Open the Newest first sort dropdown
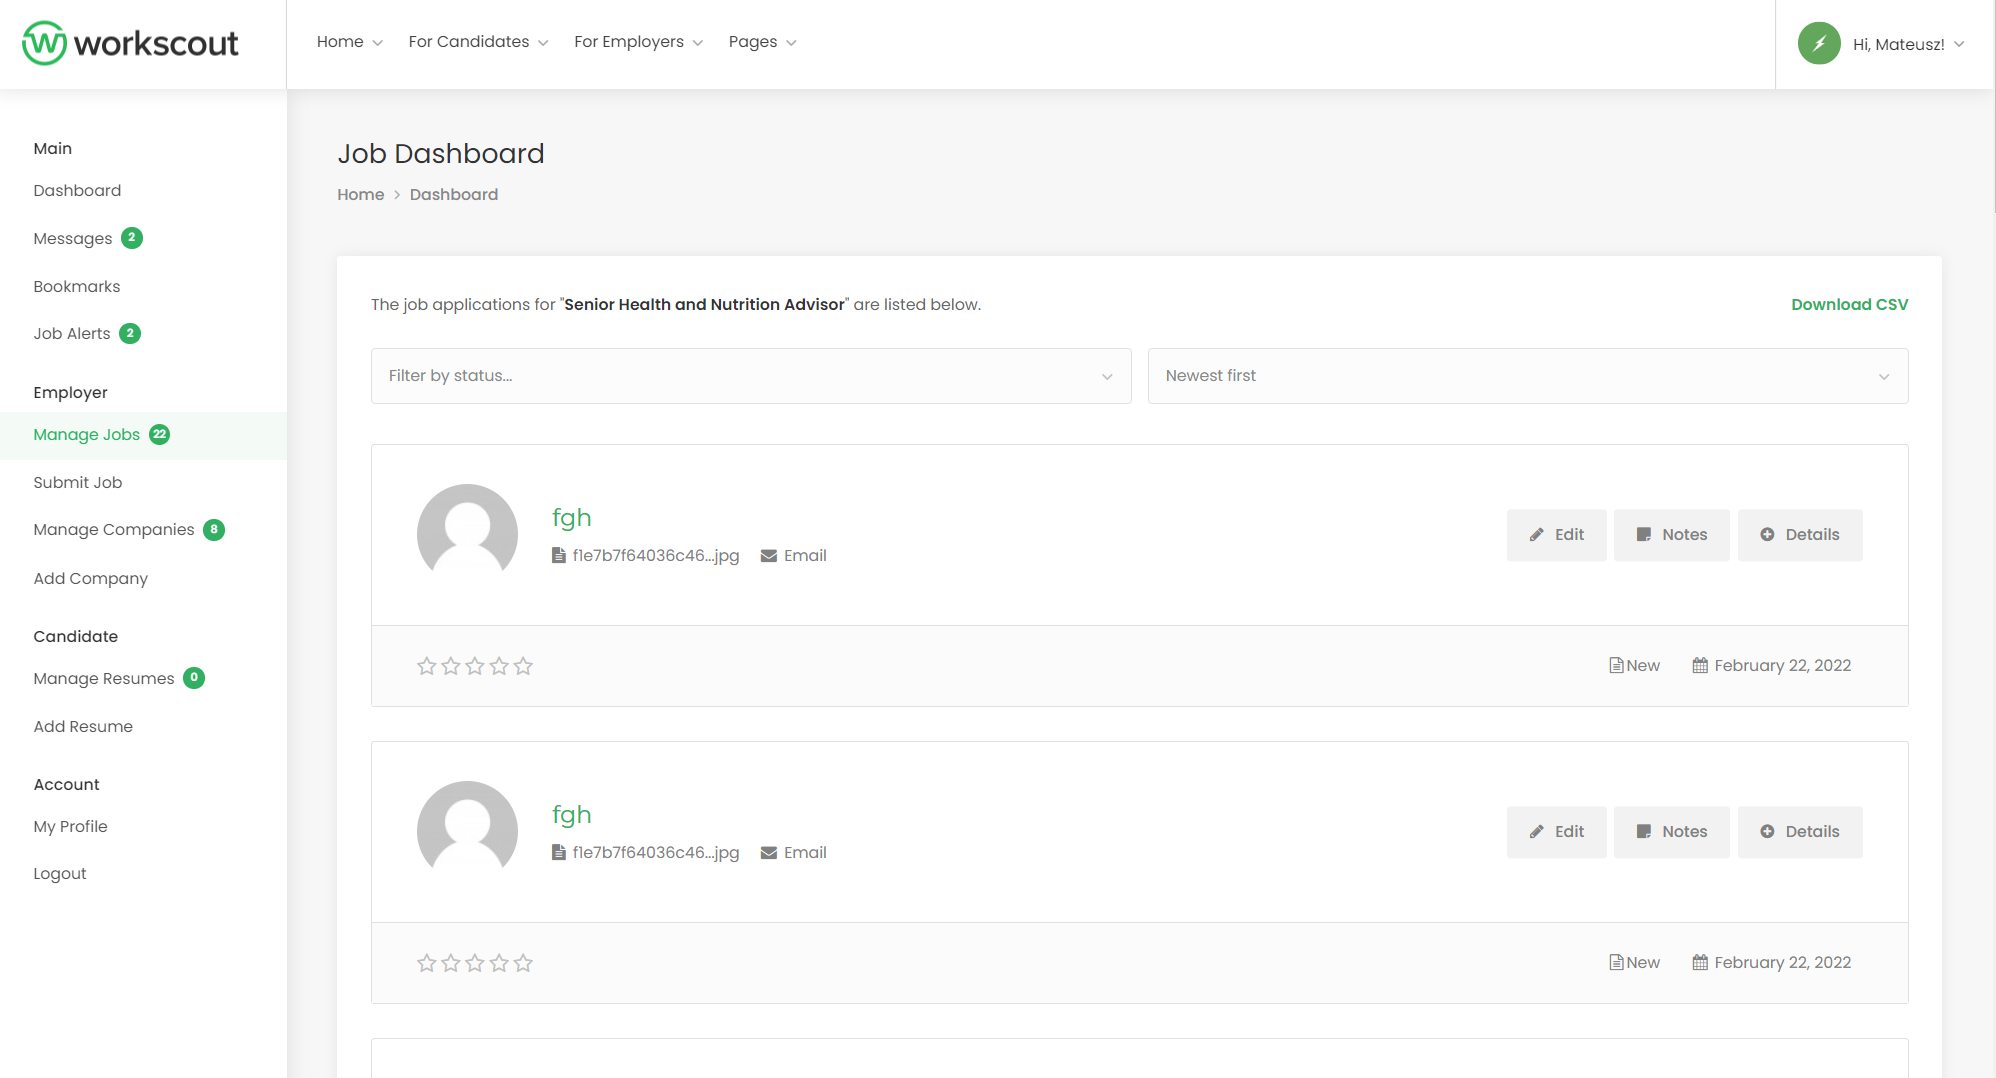 [1527, 376]
